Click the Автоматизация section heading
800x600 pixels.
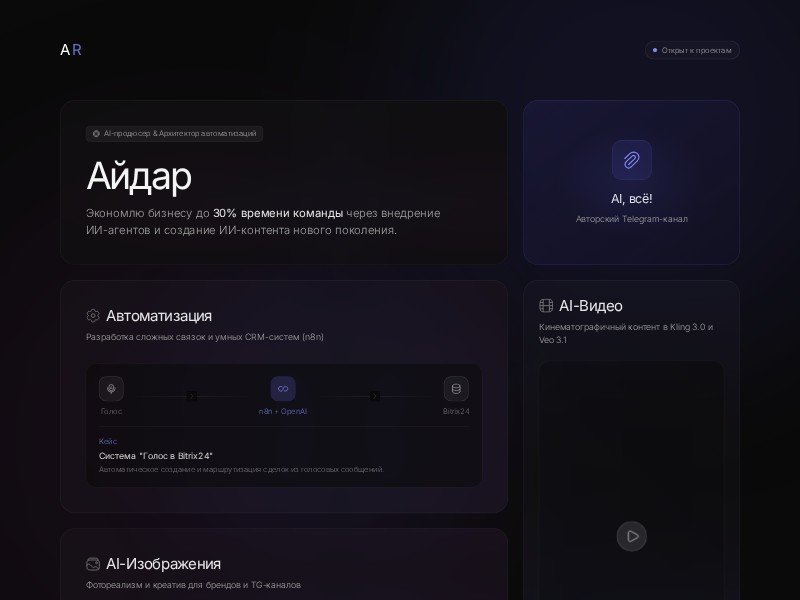(159, 316)
